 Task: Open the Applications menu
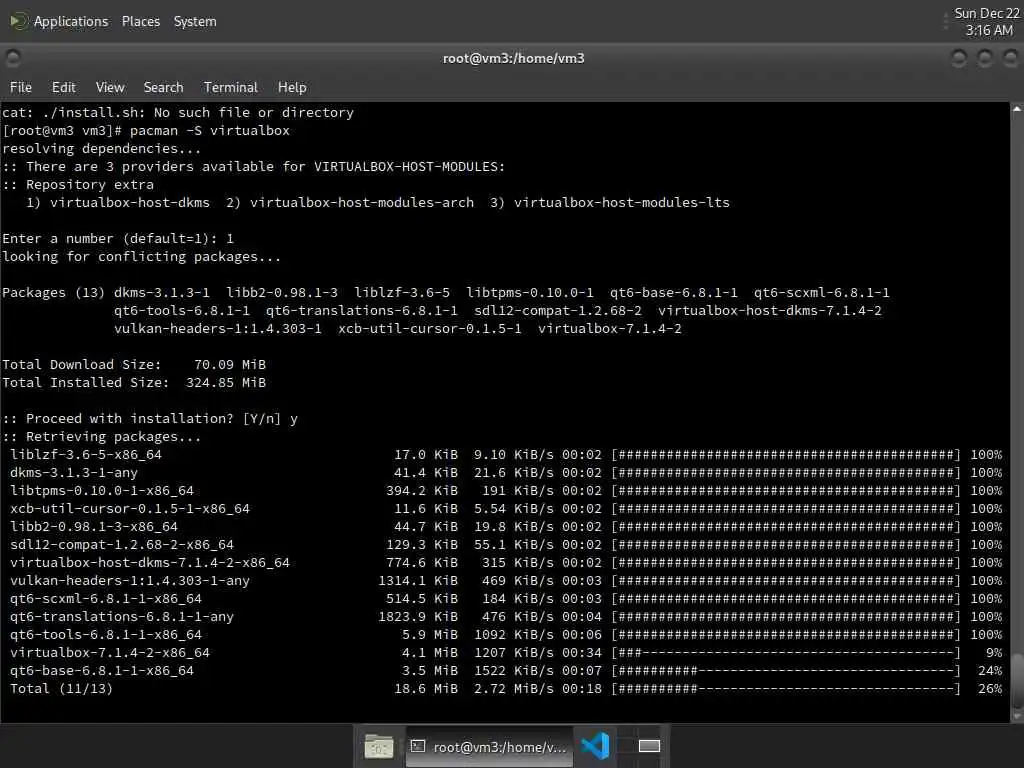(71, 22)
